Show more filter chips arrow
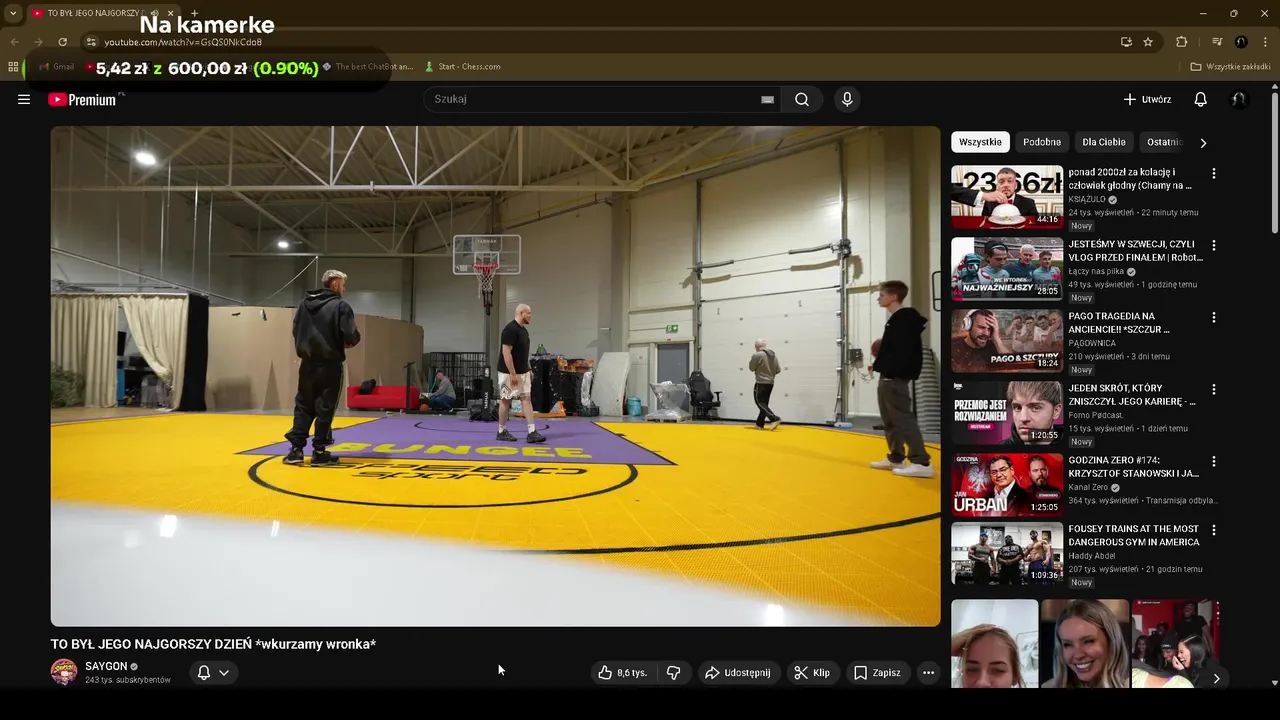 click(1203, 143)
